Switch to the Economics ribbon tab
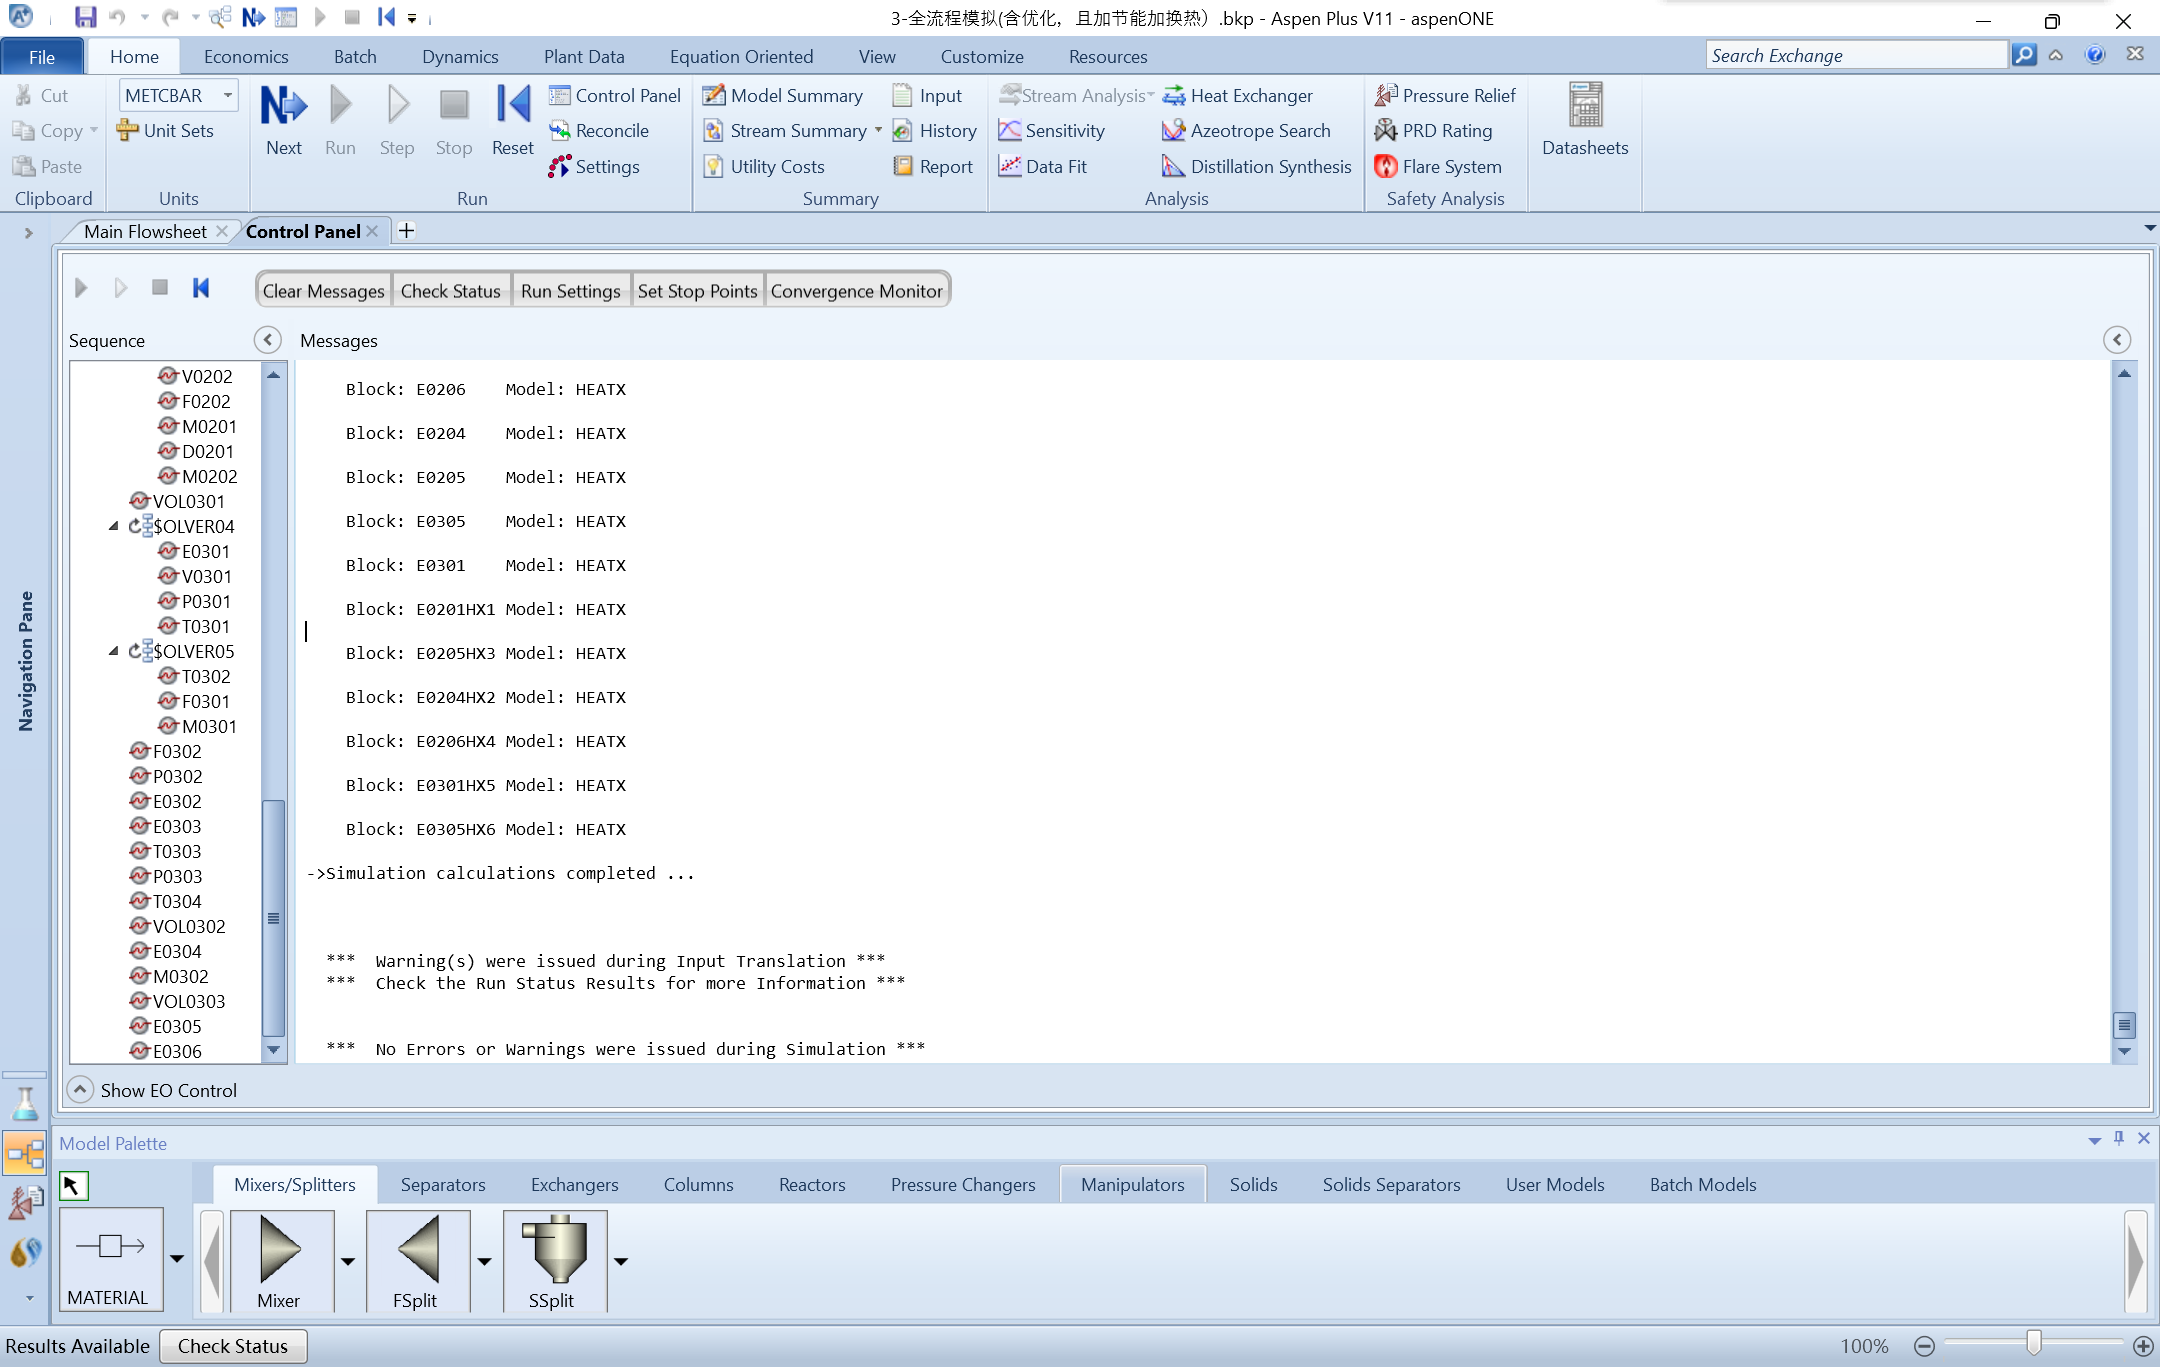The image size is (2160, 1367). coord(246,57)
